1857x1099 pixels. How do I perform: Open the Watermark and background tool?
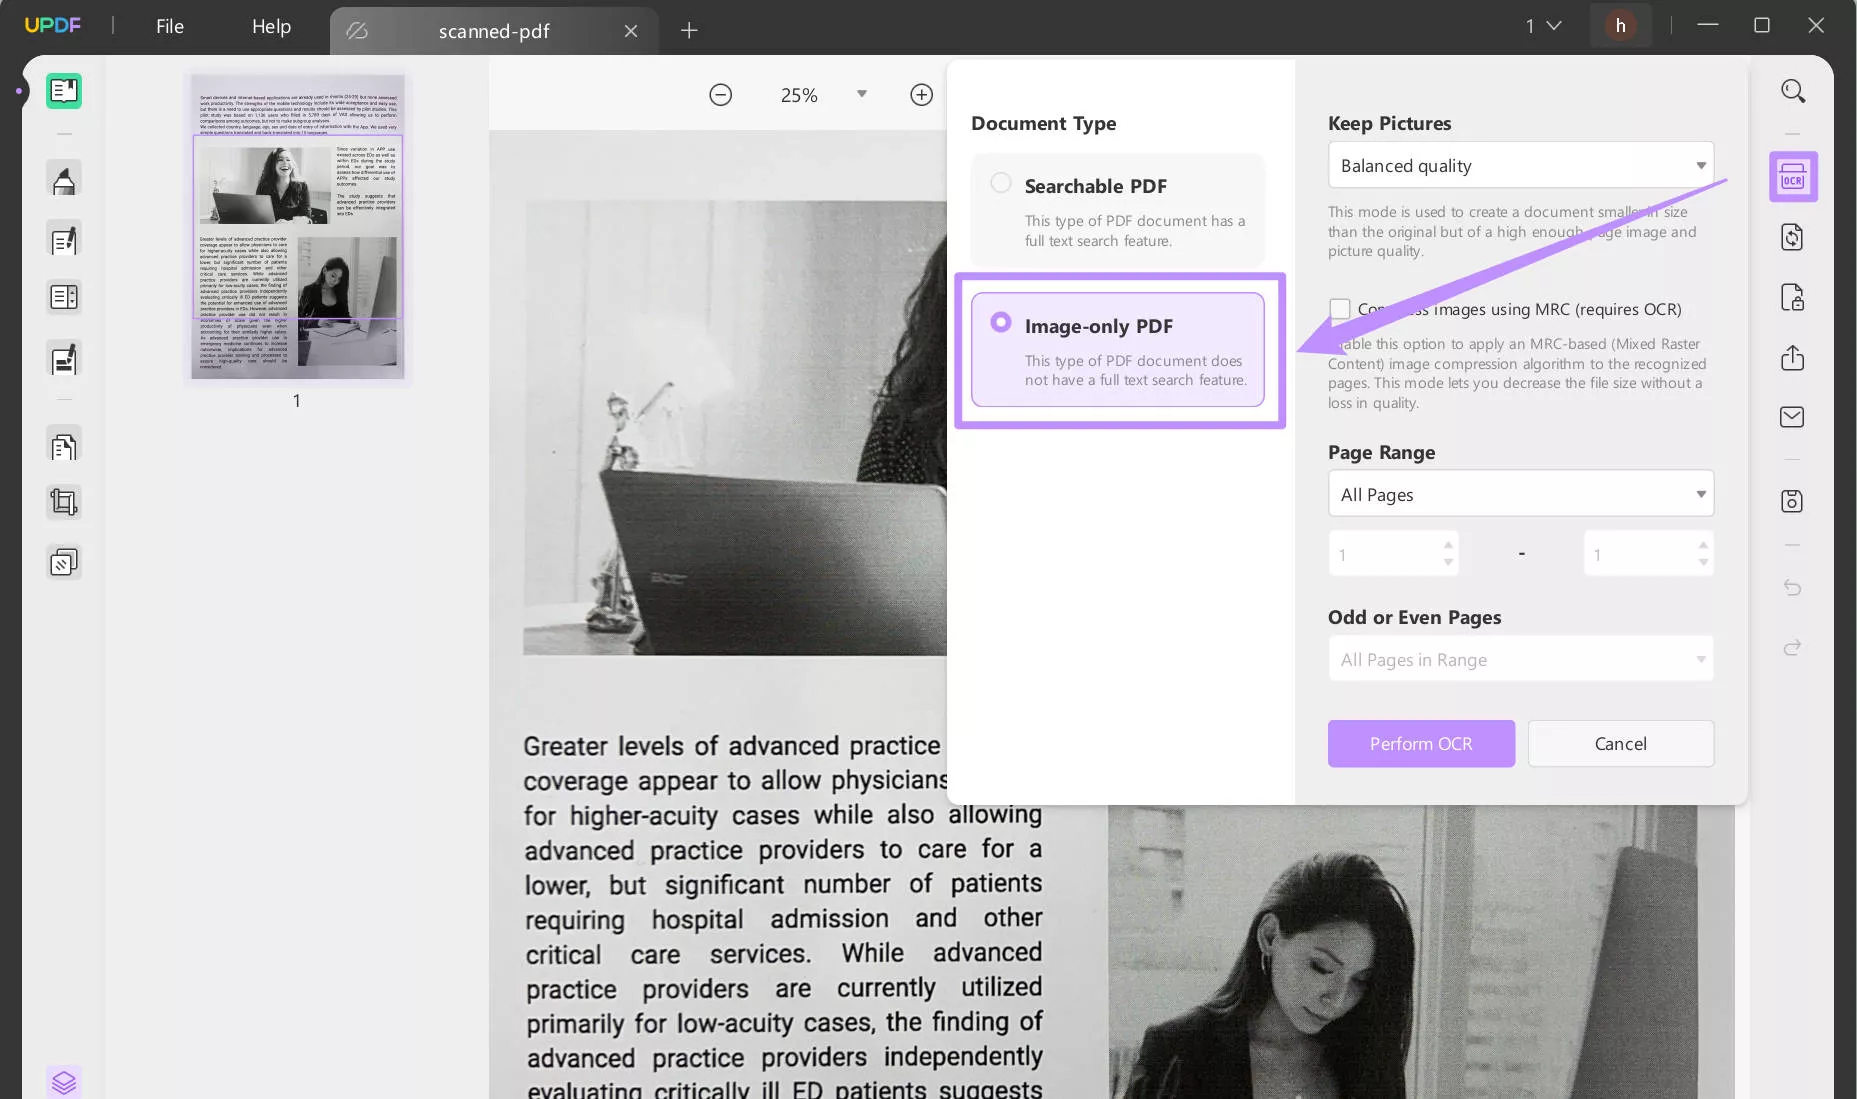pos(64,563)
